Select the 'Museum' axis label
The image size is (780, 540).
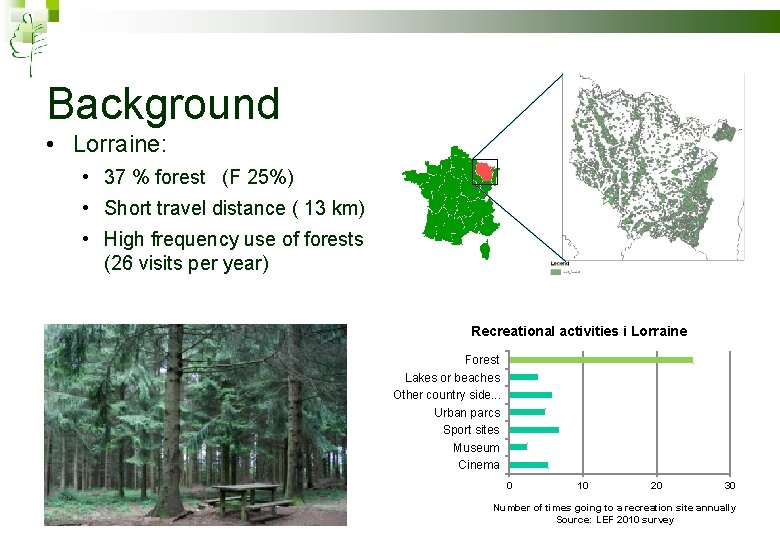pos(476,448)
